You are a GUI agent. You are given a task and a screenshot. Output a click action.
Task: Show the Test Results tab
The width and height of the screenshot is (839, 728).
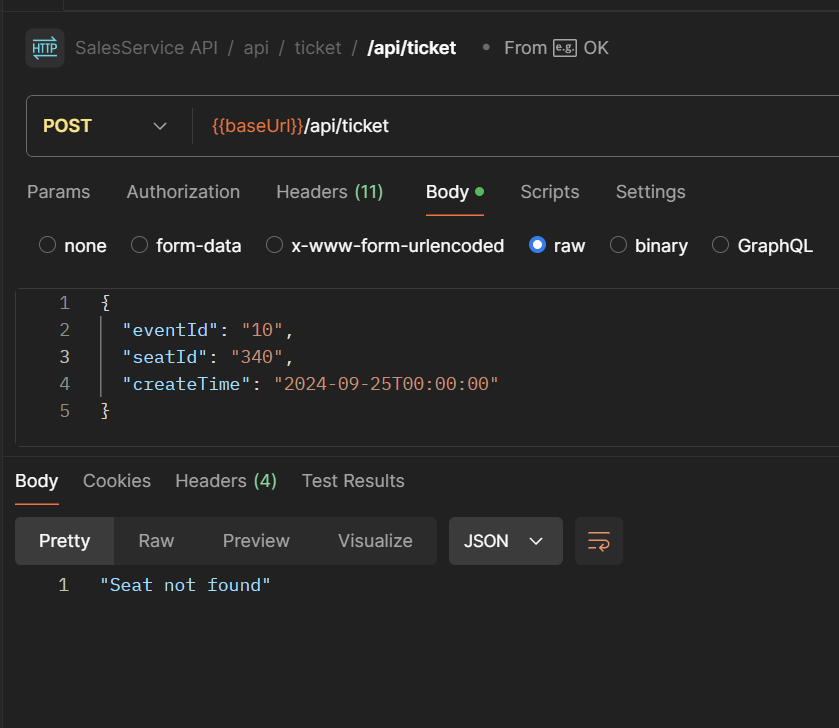(353, 481)
